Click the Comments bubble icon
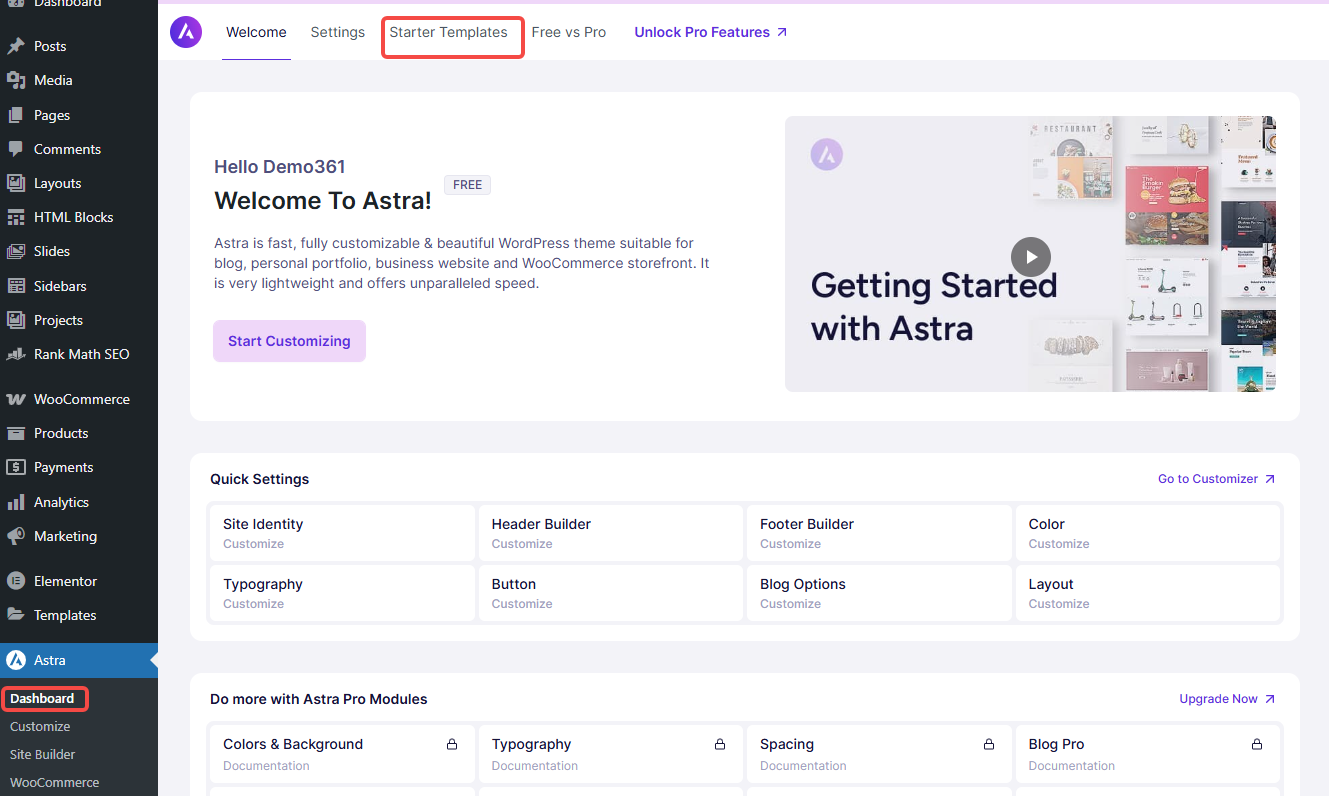This screenshot has height=796, width=1329. (x=16, y=149)
